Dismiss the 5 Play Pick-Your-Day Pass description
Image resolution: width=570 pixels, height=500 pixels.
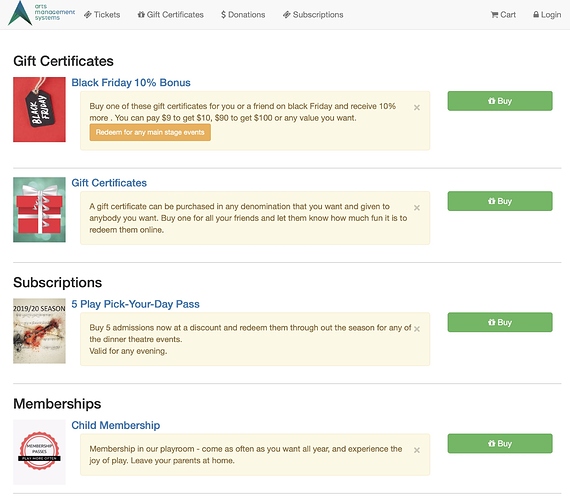pos(417,329)
